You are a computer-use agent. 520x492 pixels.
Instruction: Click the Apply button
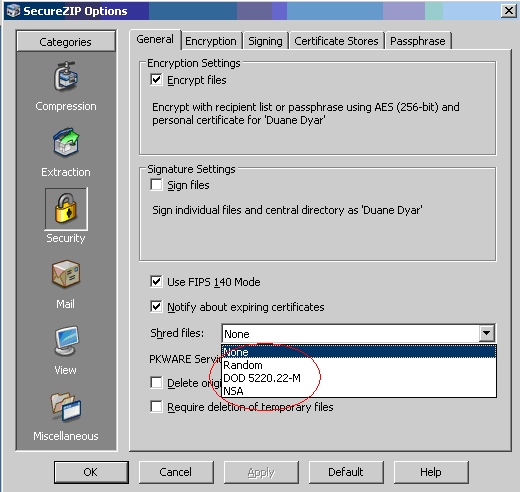point(261,472)
